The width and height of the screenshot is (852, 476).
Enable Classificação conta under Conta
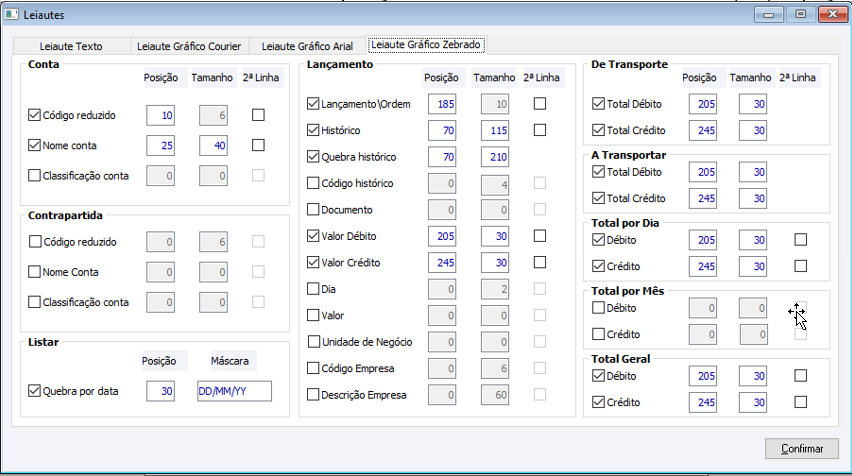(x=36, y=176)
